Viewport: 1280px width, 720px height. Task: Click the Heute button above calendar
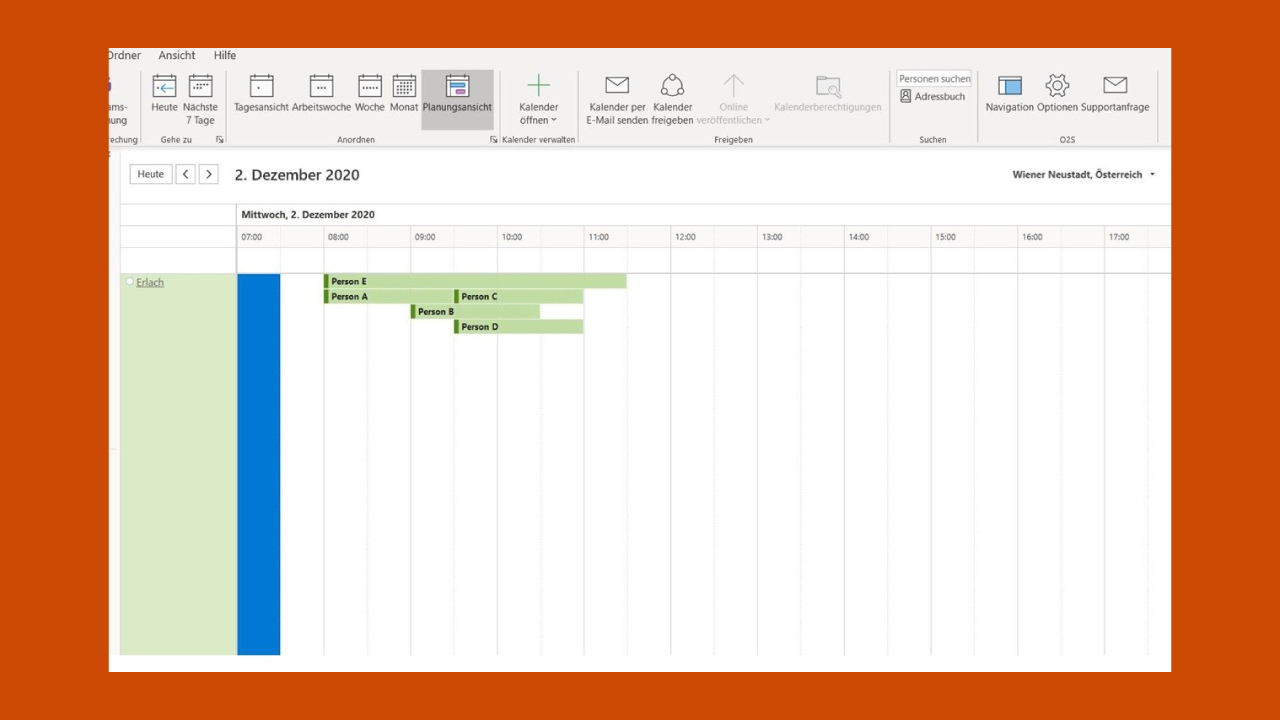[x=151, y=175]
